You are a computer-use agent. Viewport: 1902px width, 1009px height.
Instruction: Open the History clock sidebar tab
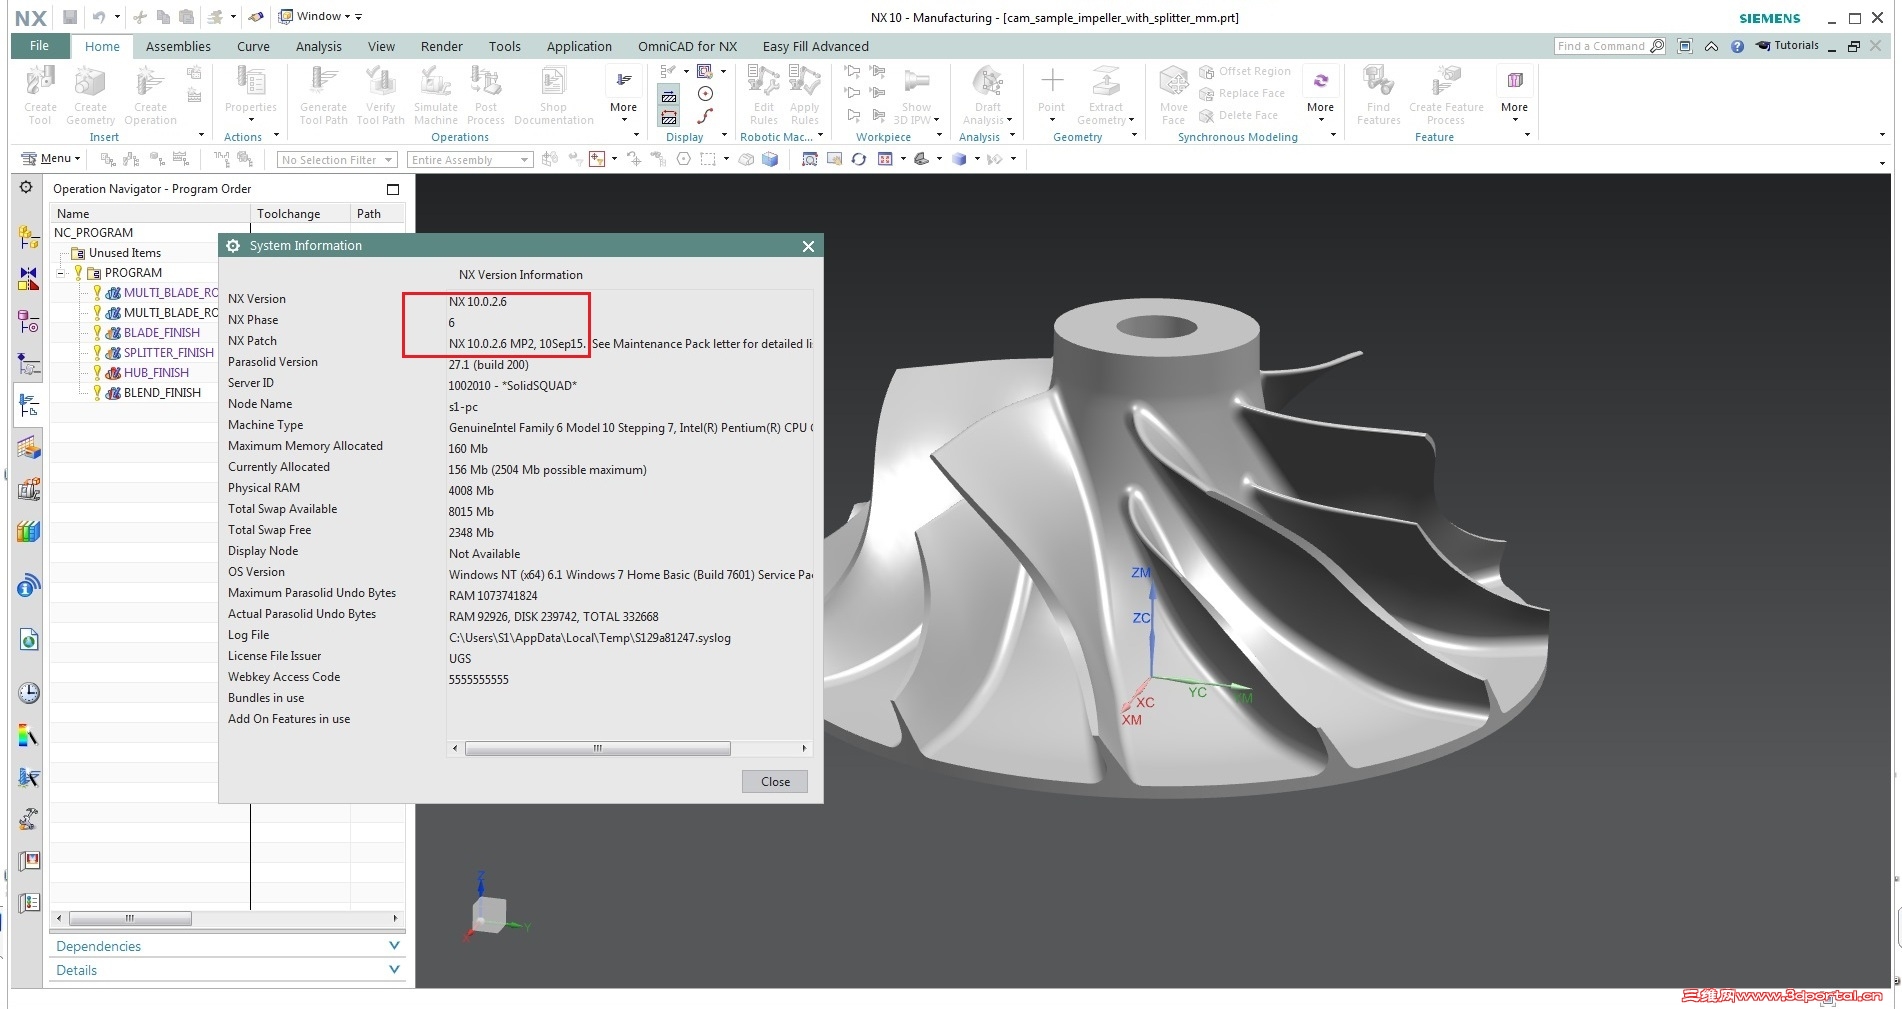click(x=28, y=693)
